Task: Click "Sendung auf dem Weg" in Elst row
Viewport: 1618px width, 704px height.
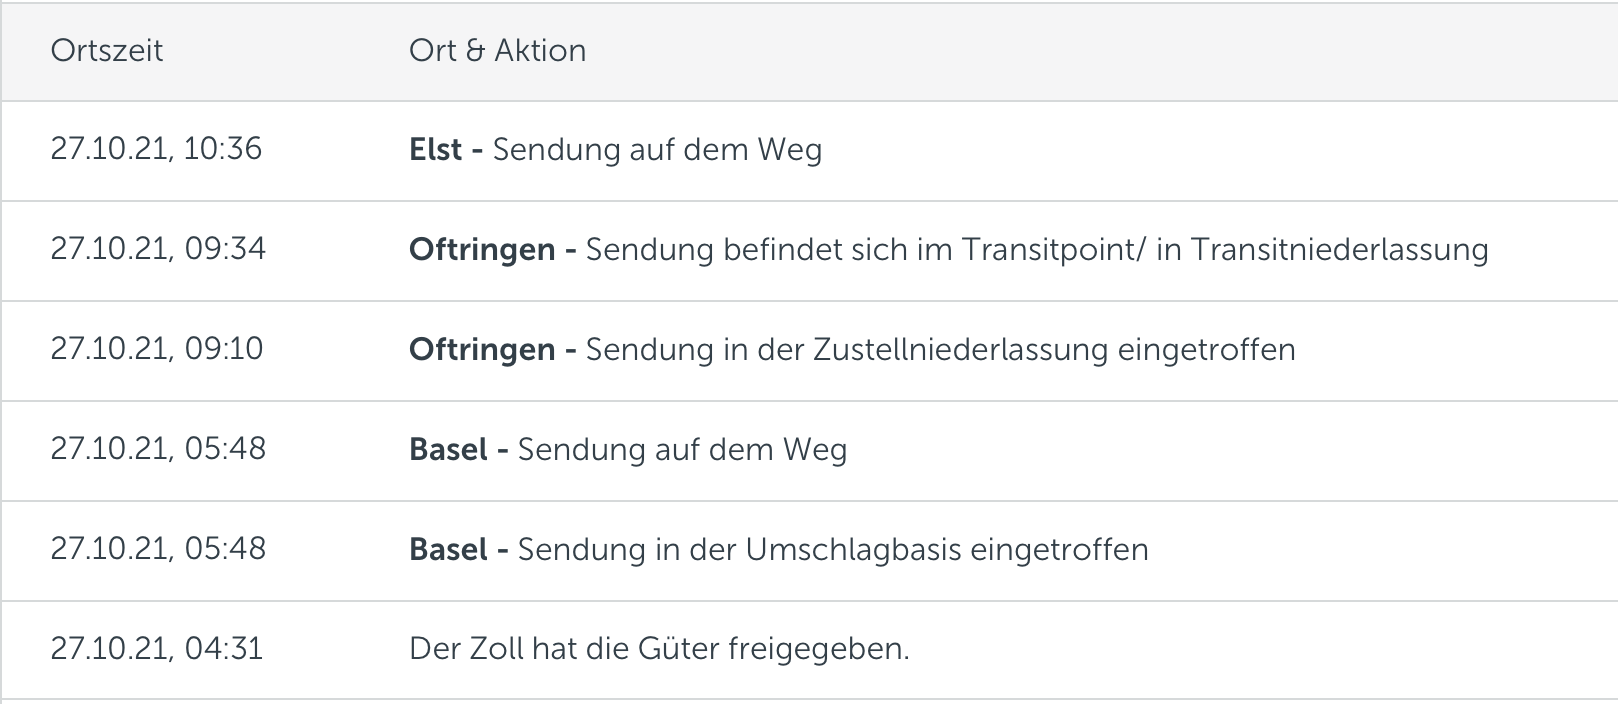Action: point(657,150)
